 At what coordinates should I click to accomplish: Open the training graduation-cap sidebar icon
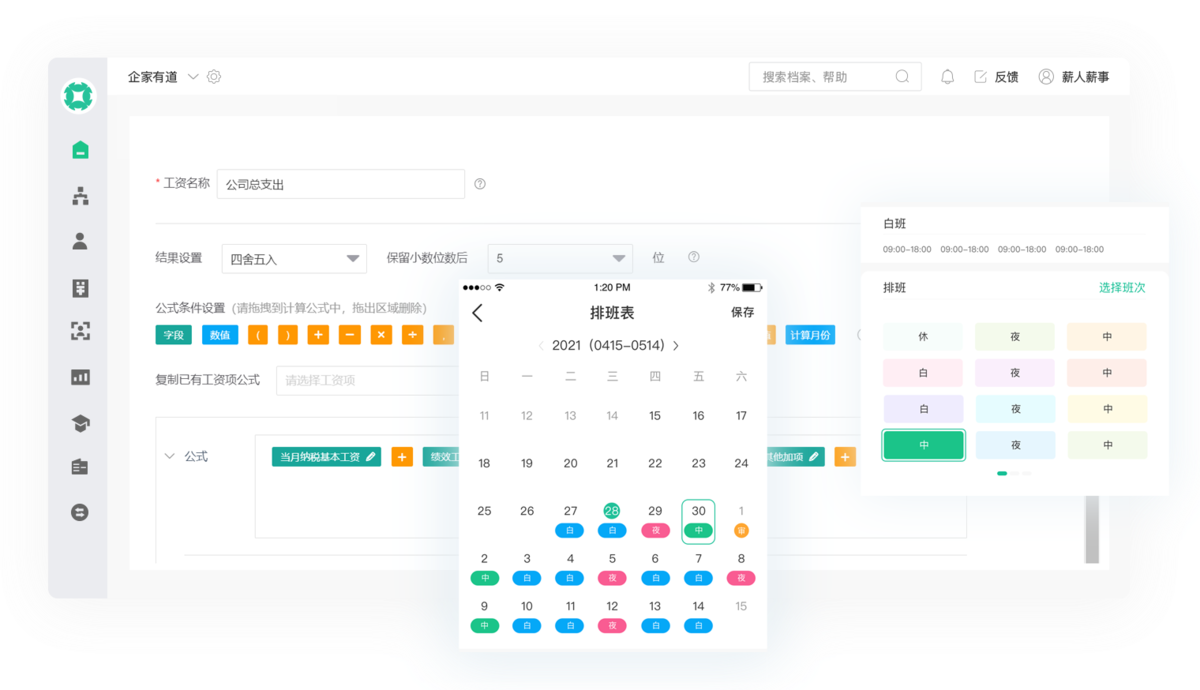[78, 422]
